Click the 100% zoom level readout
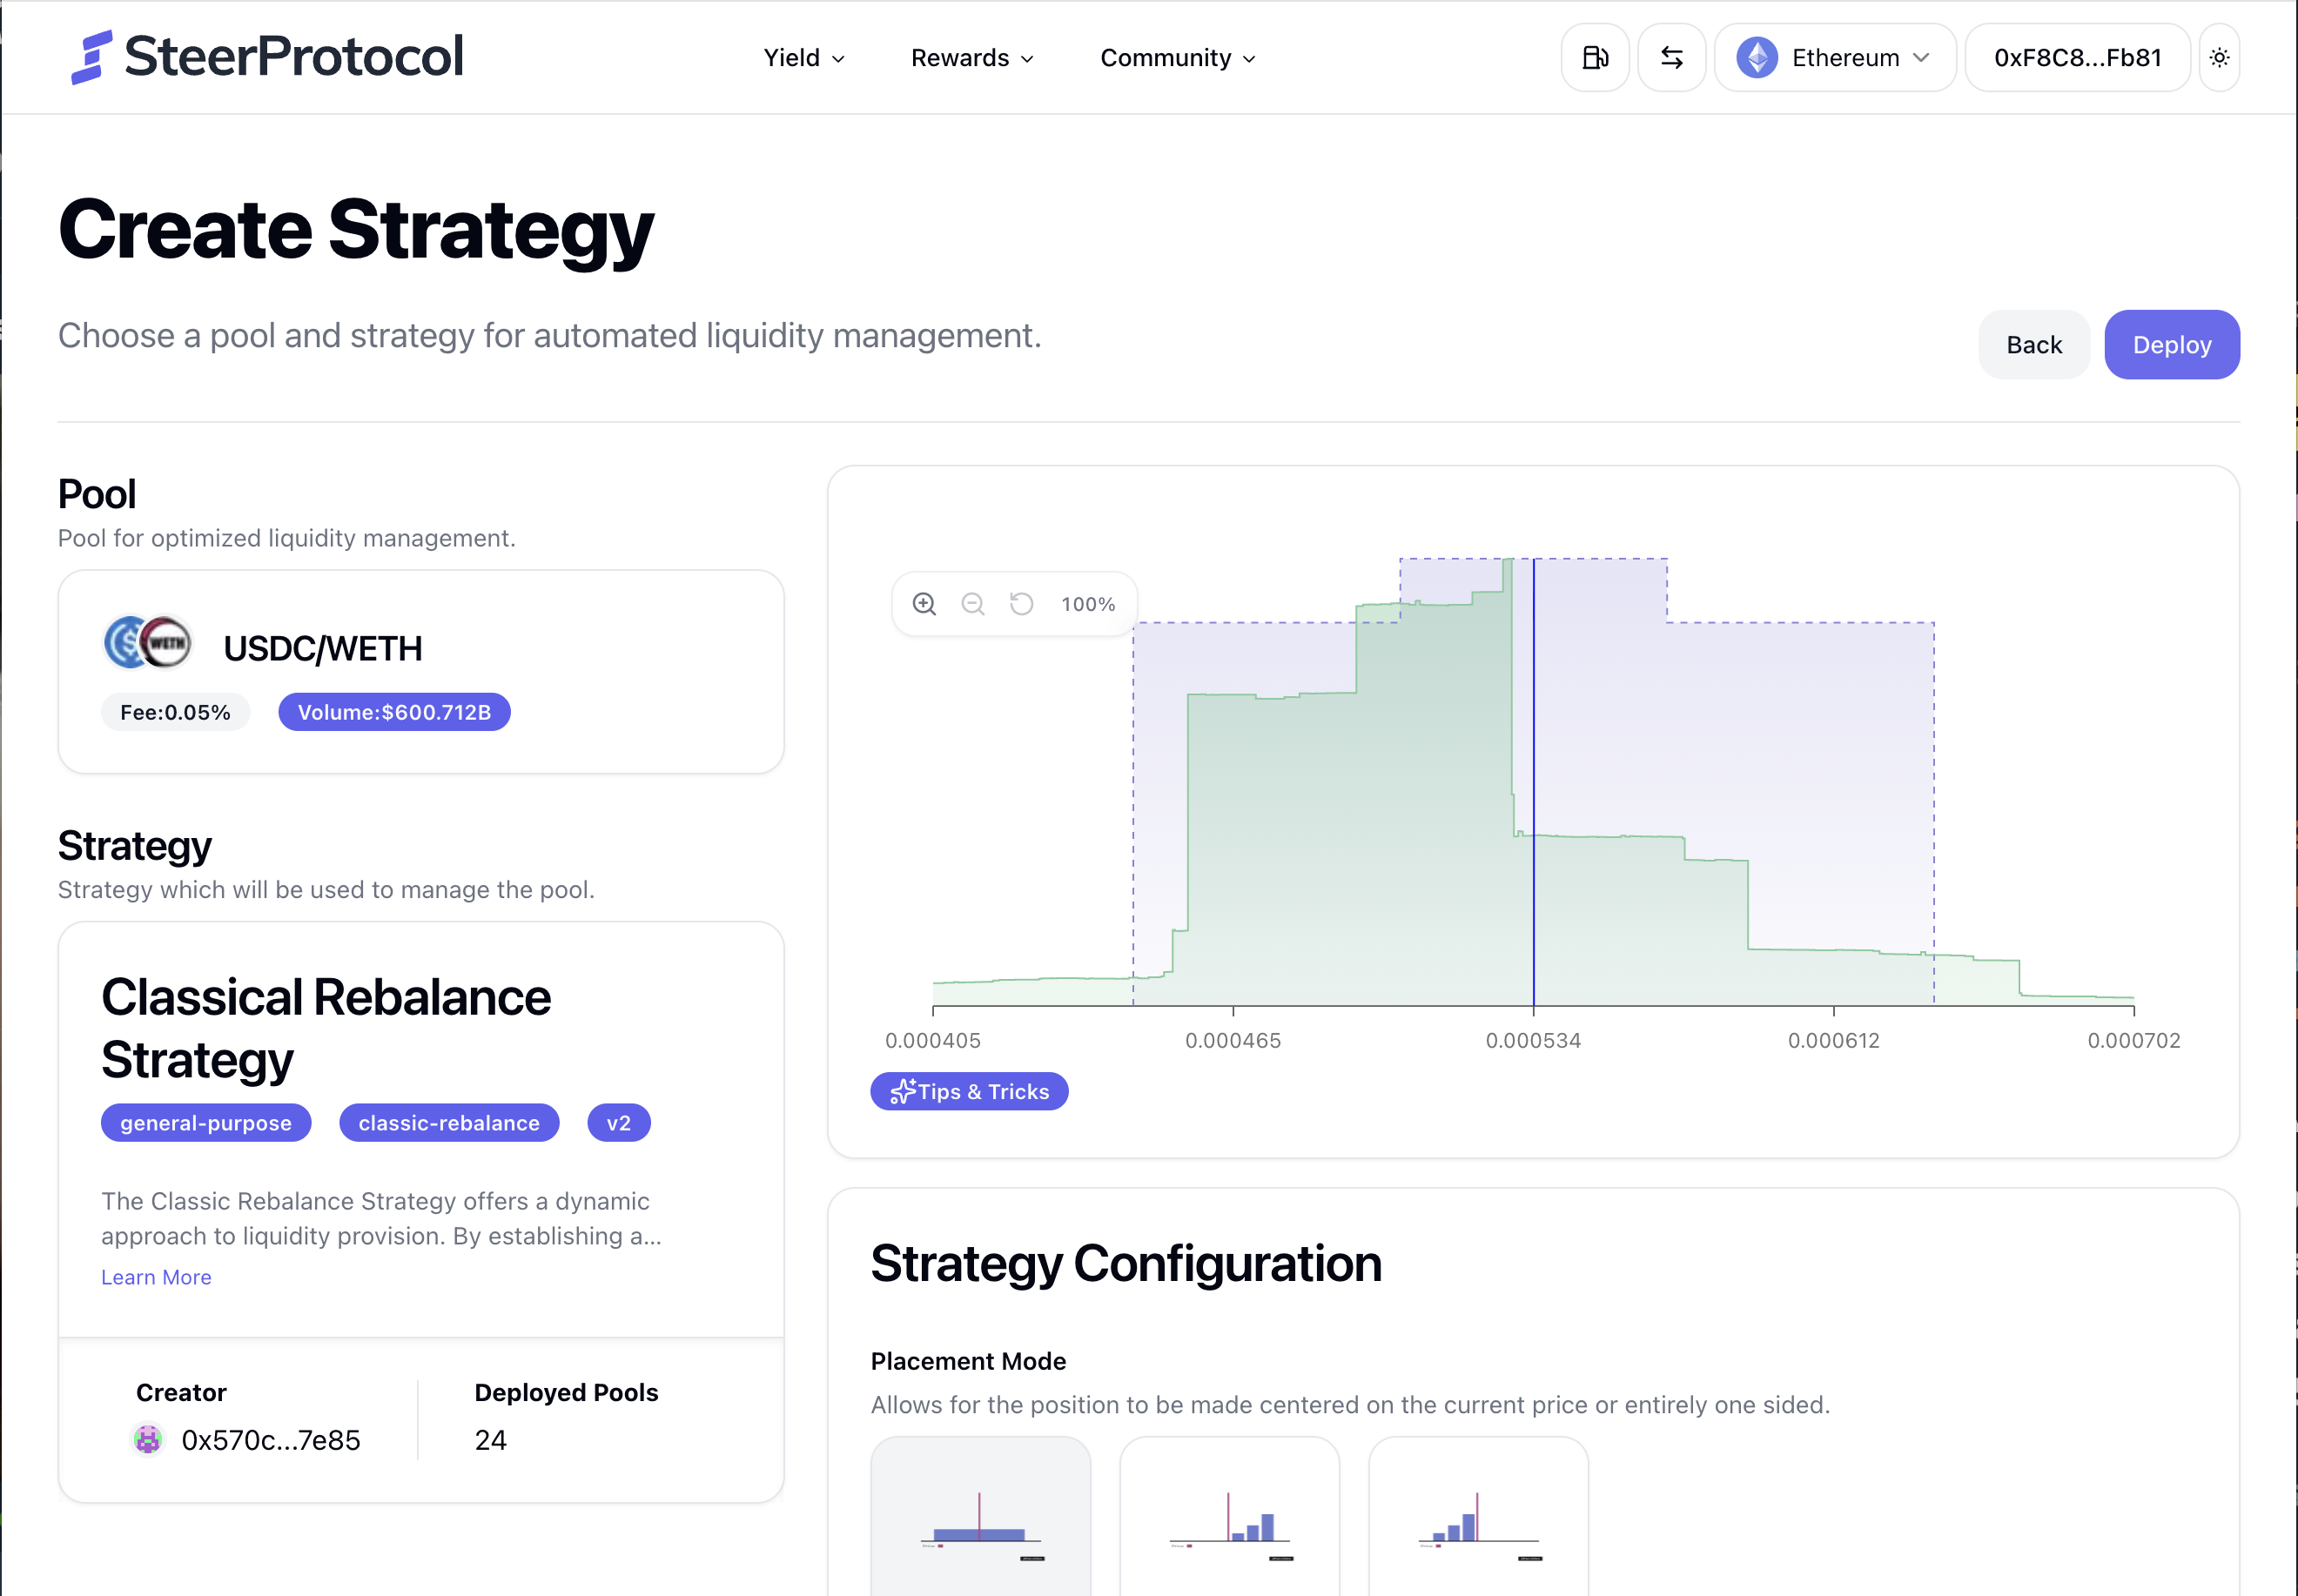The width and height of the screenshot is (2298, 1596). click(1088, 604)
